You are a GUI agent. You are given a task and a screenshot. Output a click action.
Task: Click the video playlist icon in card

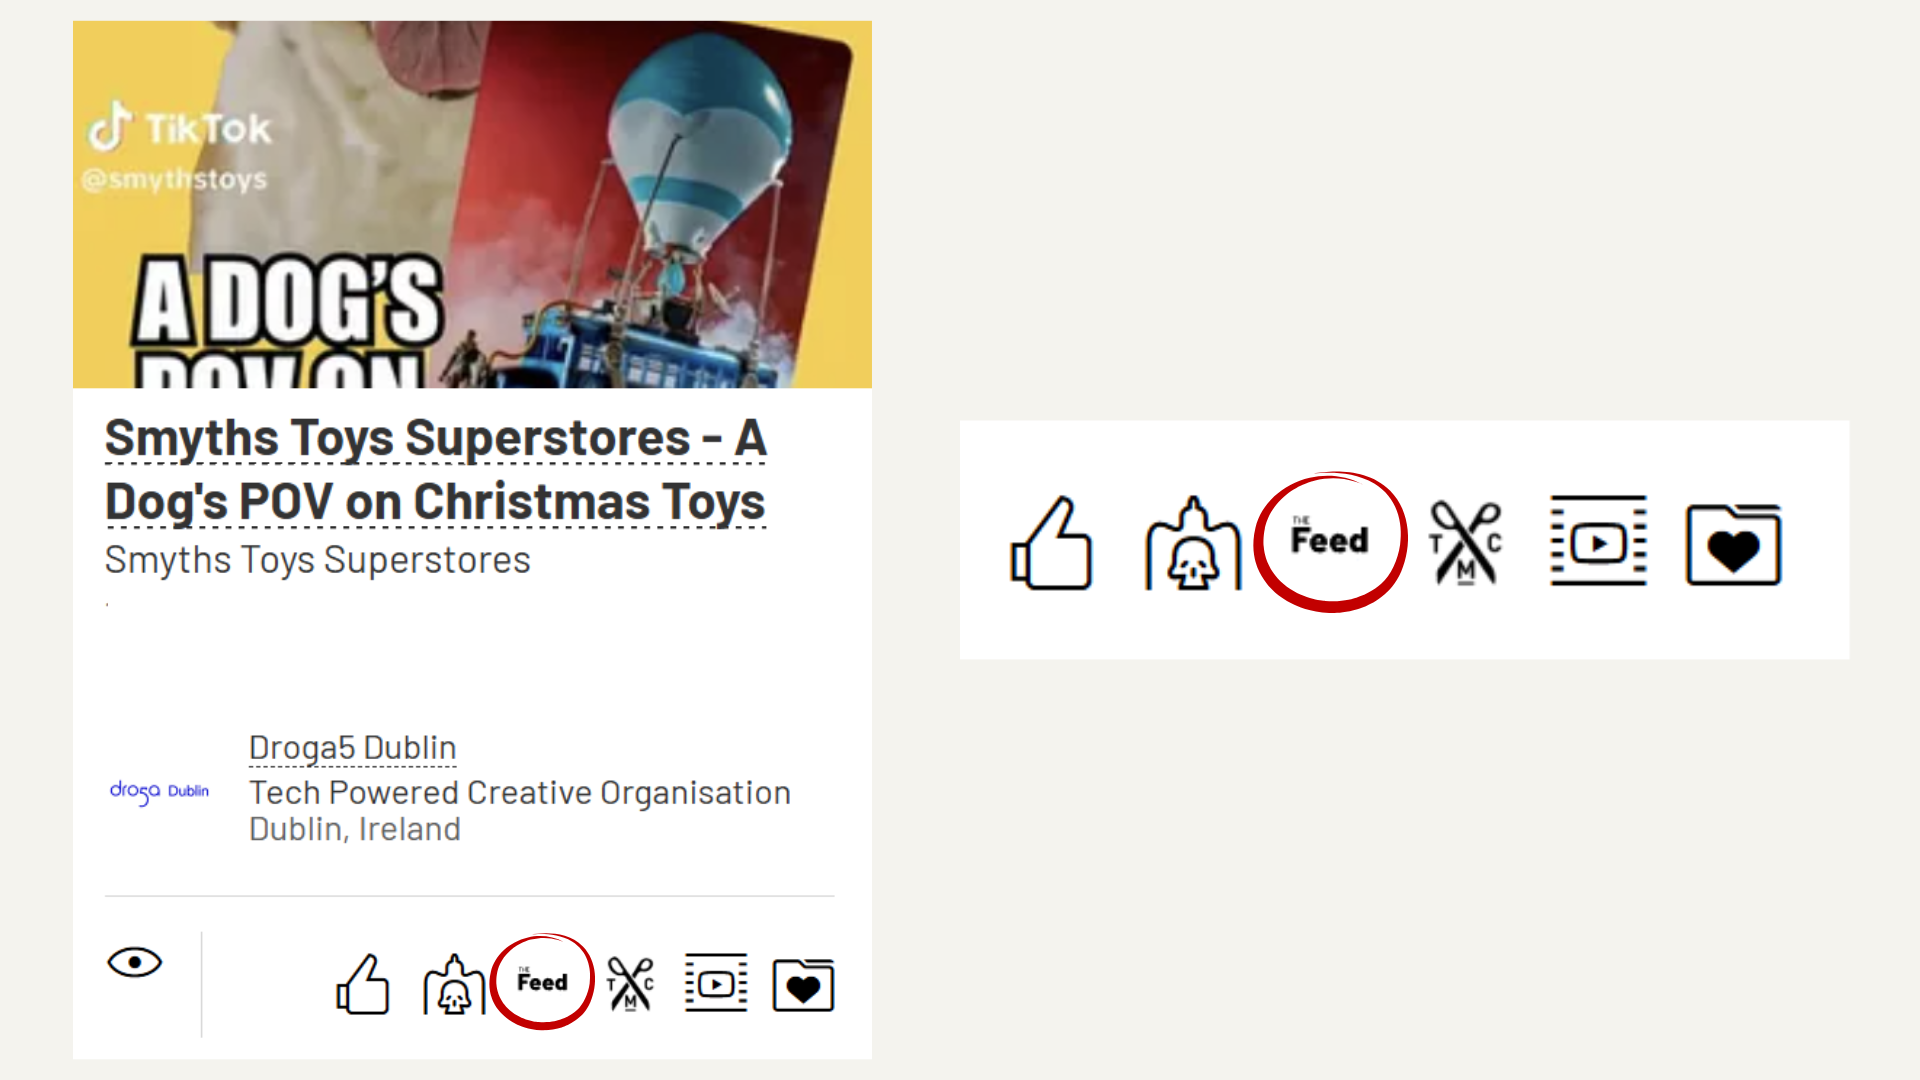click(716, 984)
